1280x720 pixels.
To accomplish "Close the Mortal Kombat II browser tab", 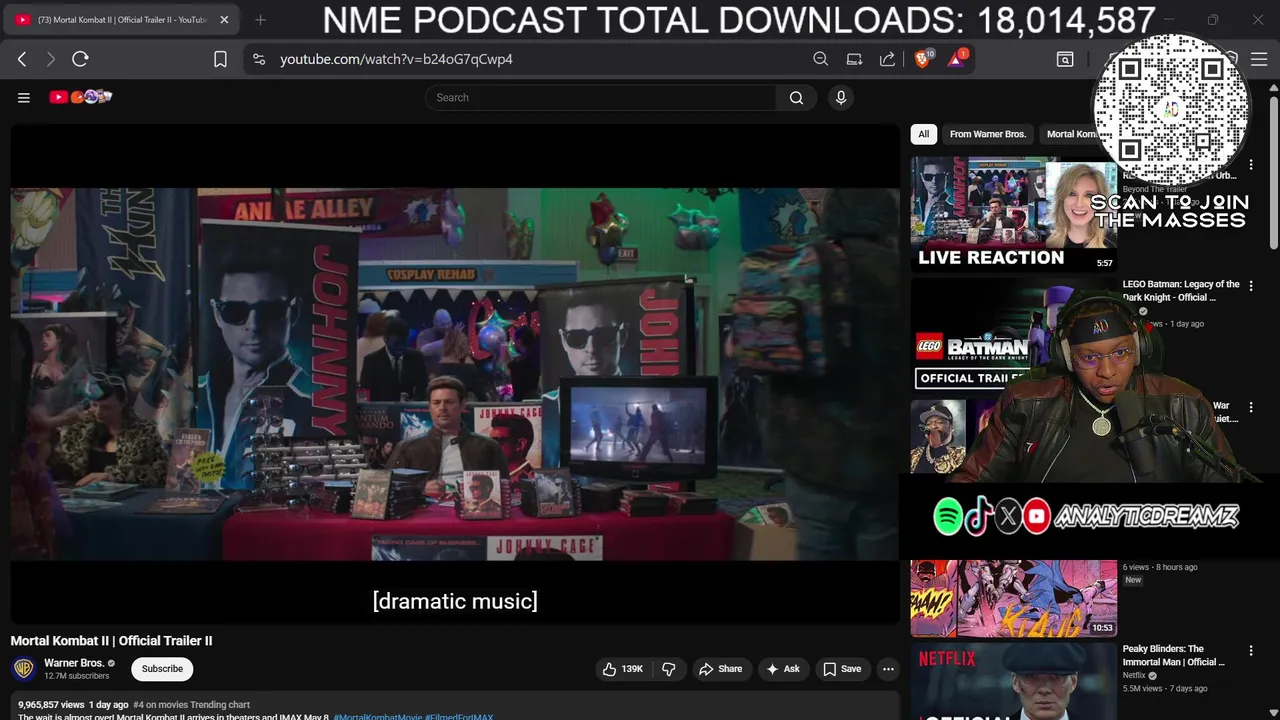I will pyautogui.click(x=224, y=19).
